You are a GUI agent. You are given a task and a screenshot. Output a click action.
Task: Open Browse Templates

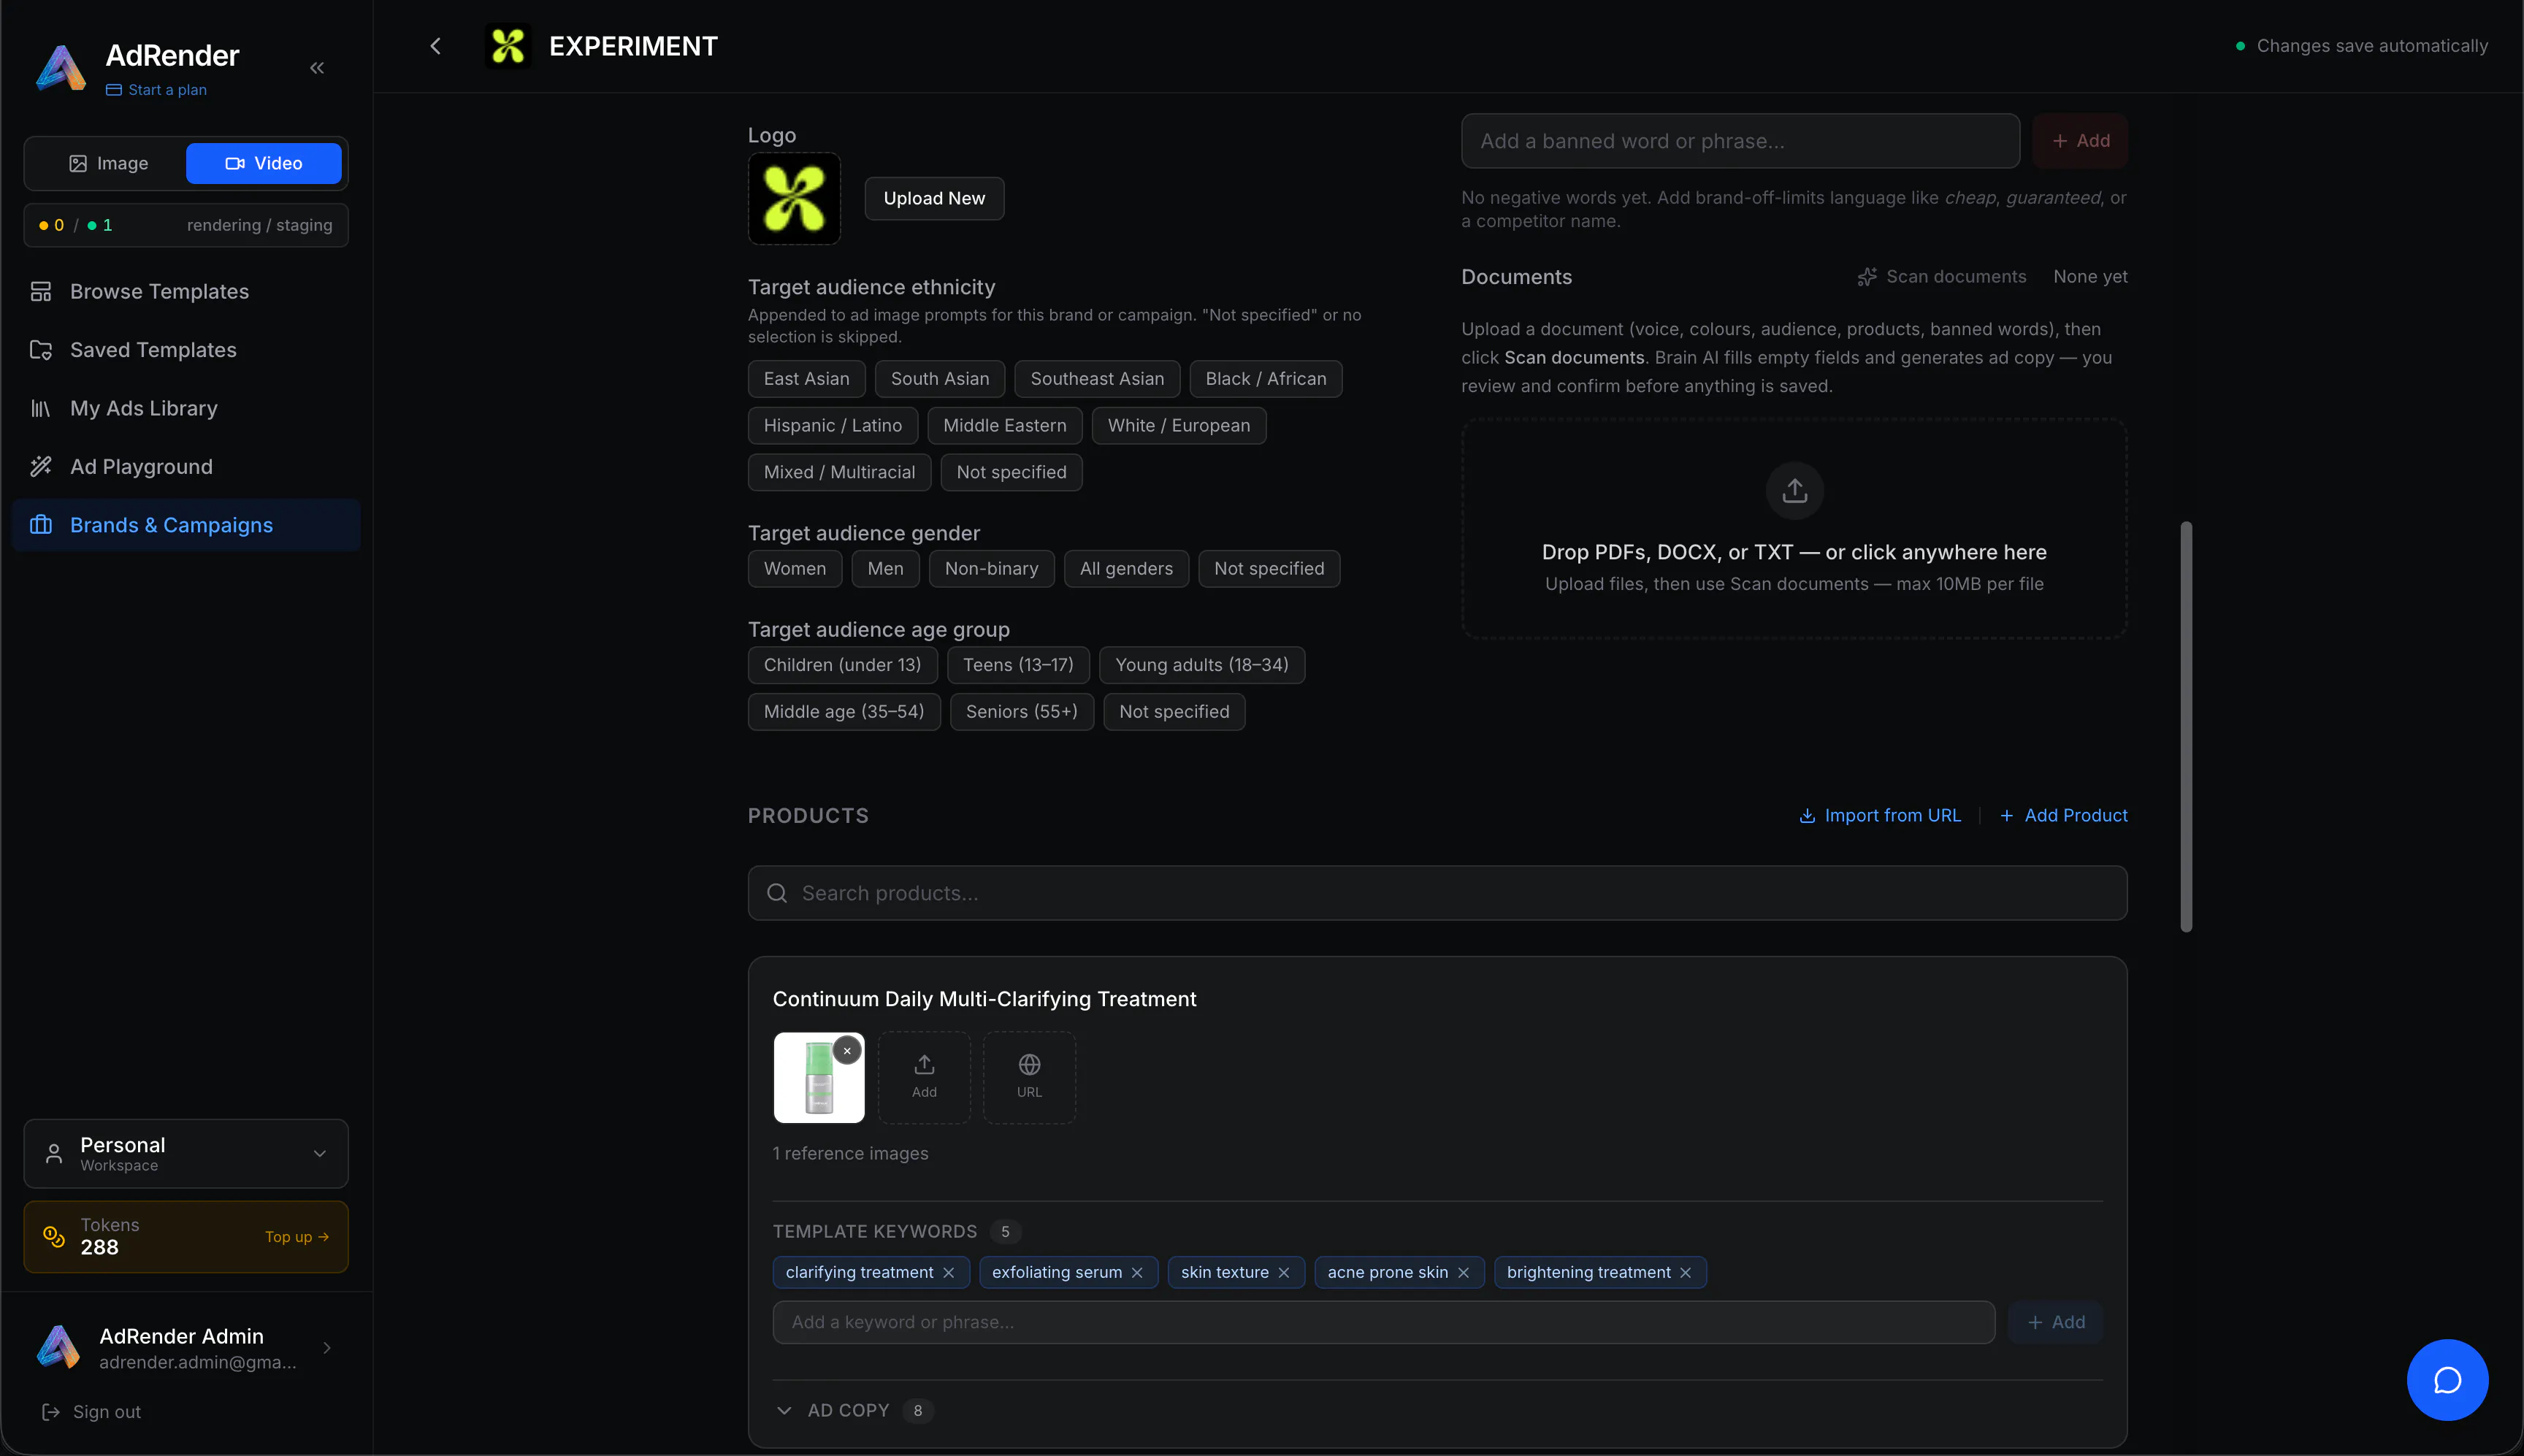[x=186, y=291]
